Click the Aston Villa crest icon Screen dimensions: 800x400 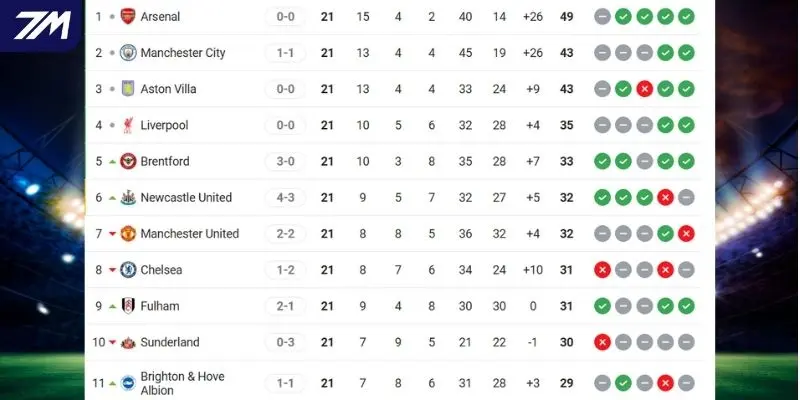click(128, 89)
